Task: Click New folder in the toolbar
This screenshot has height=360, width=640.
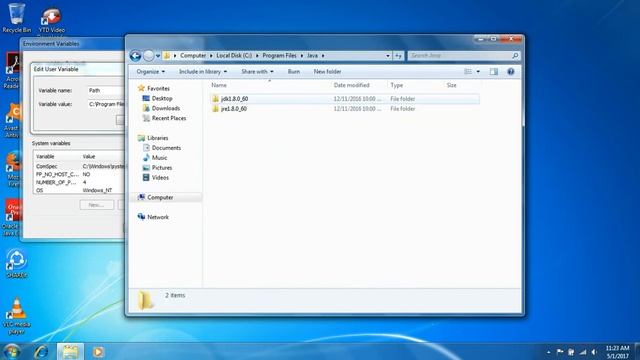Action: [327, 72]
